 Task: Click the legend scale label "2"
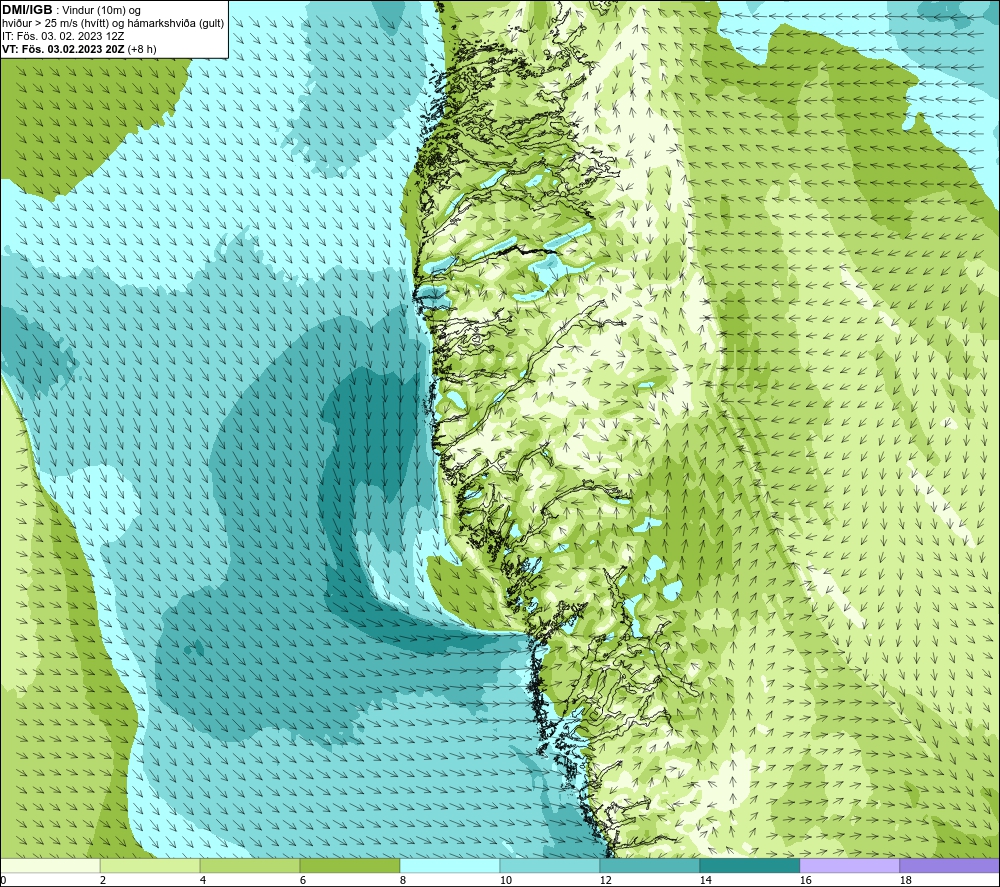(103, 881)
